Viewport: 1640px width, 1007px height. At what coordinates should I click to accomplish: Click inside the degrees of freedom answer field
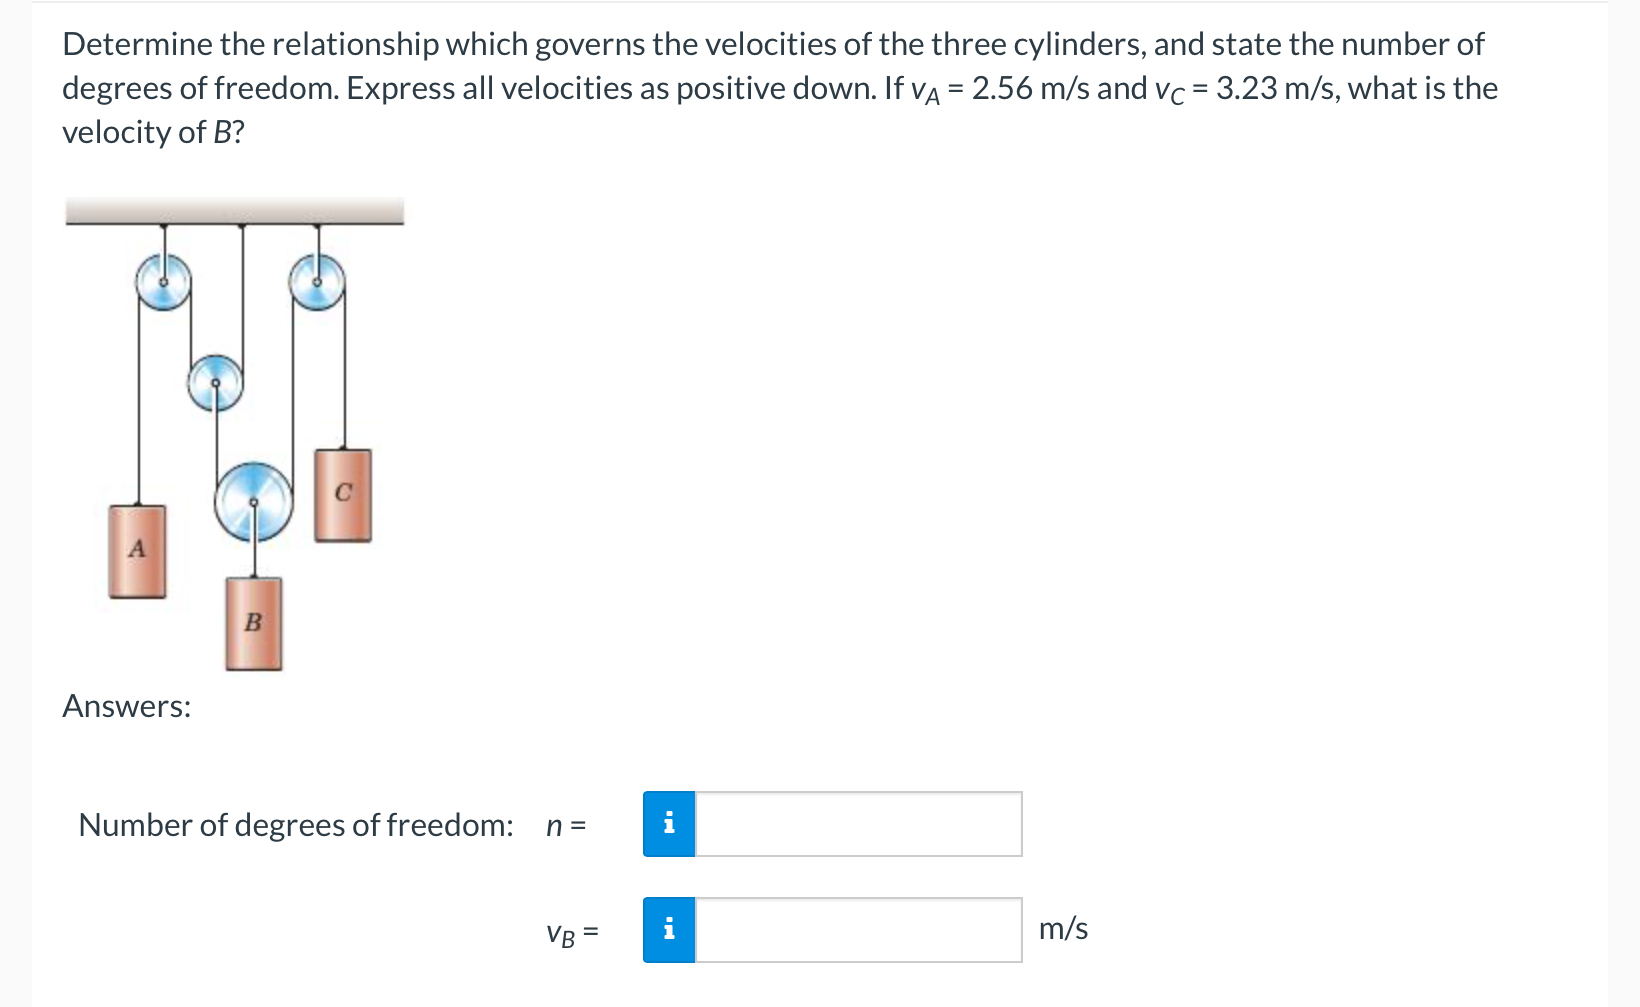pyautogui.click(x=858, y=823)
